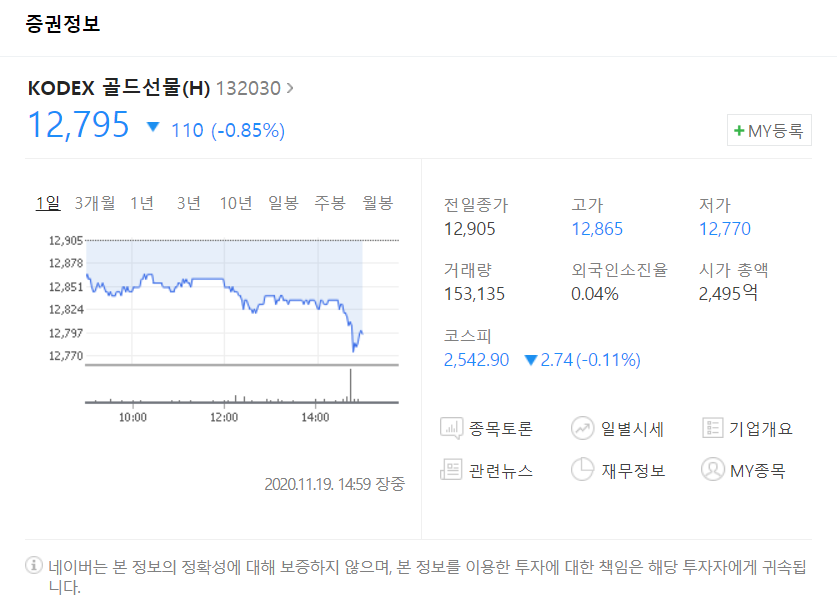Screen dimensions: 838x603
Task: Open the 재무정보 link
Action: tap(633, 470)
